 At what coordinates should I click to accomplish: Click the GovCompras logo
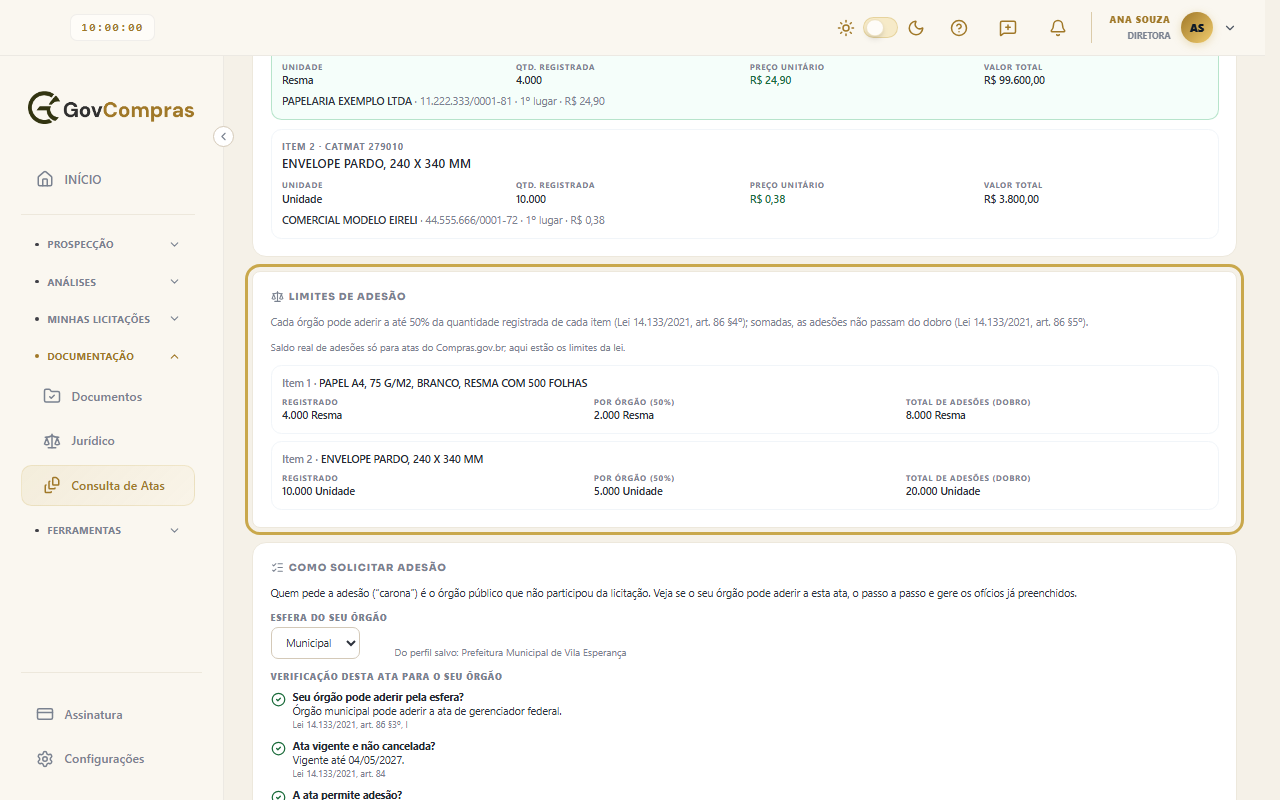pos(111,109)
